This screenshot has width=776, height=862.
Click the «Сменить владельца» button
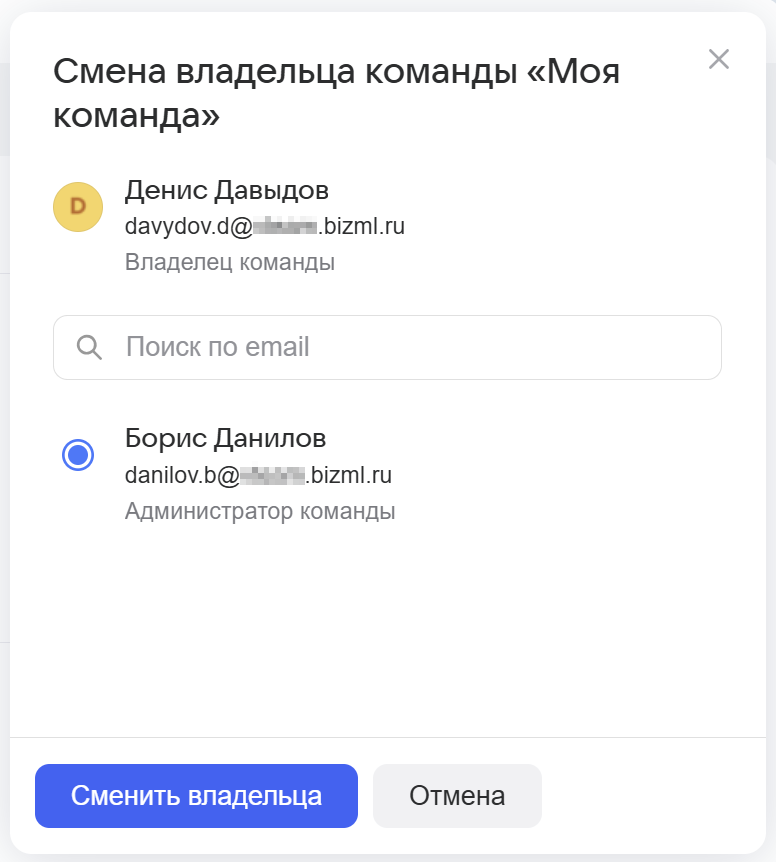click(196, 796)
